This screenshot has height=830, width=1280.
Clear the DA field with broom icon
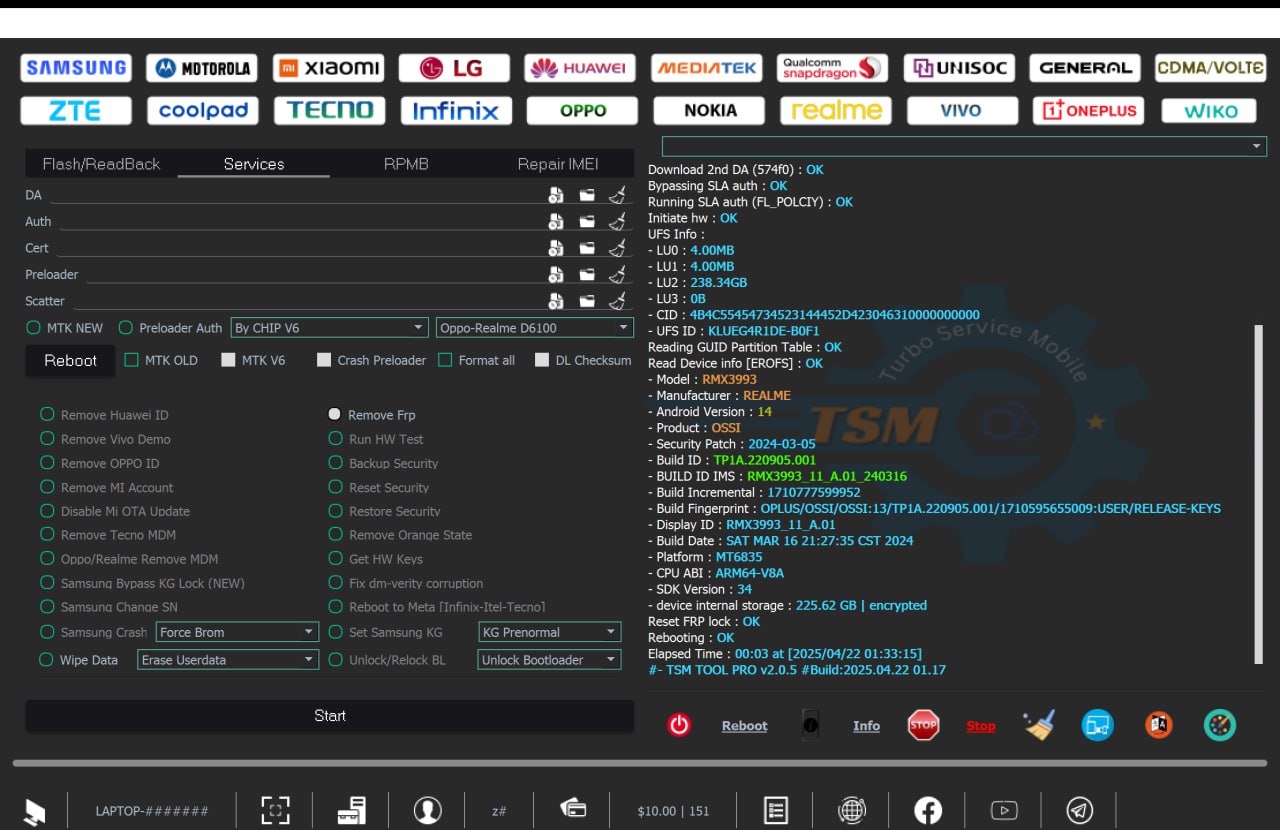click(618, 194)
